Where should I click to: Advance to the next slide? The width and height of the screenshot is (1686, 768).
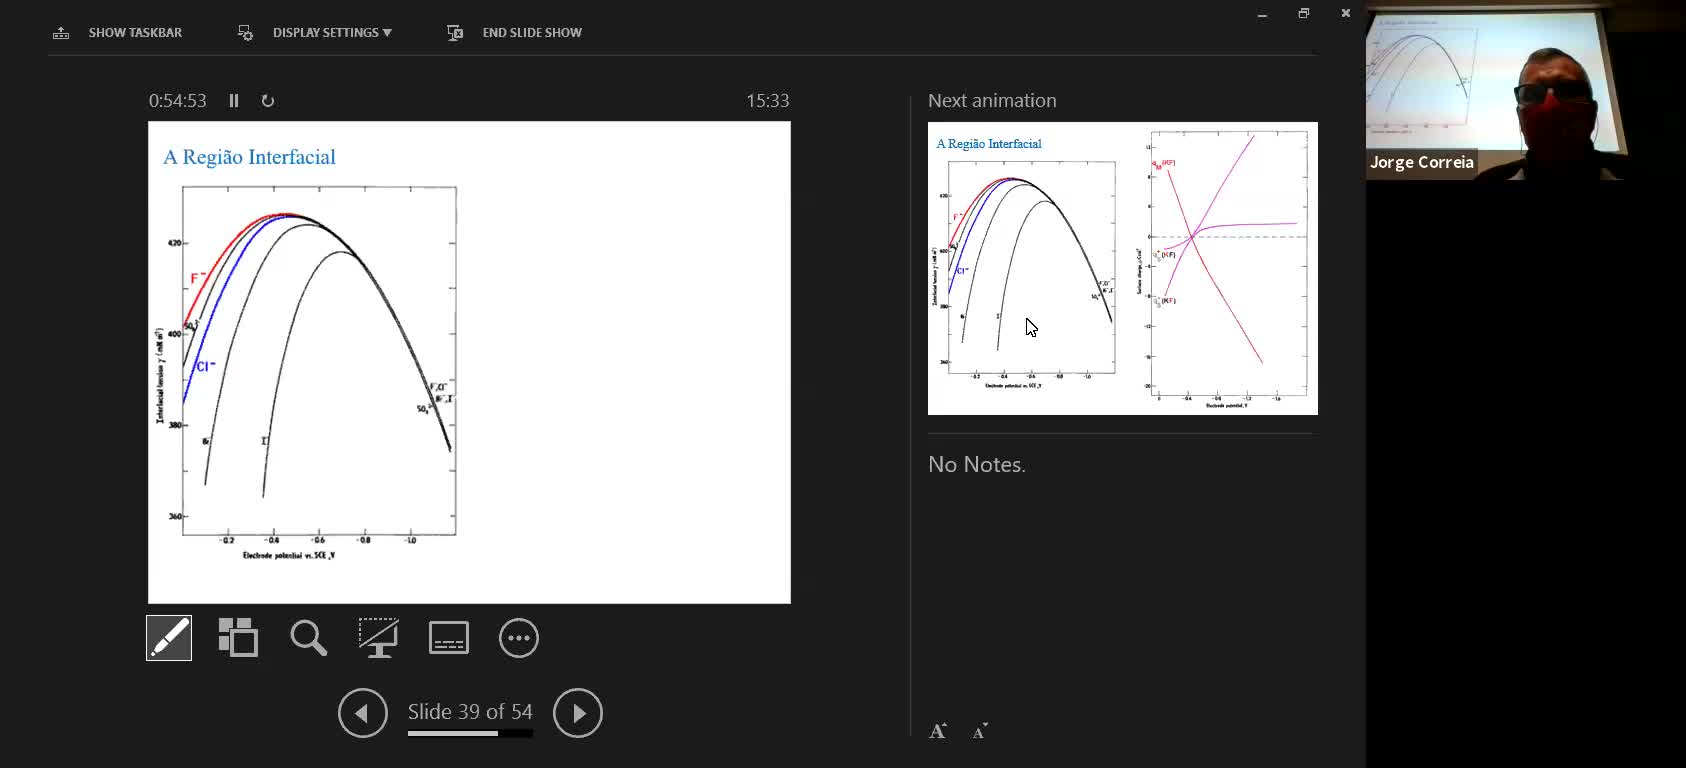tap(578, 713)
